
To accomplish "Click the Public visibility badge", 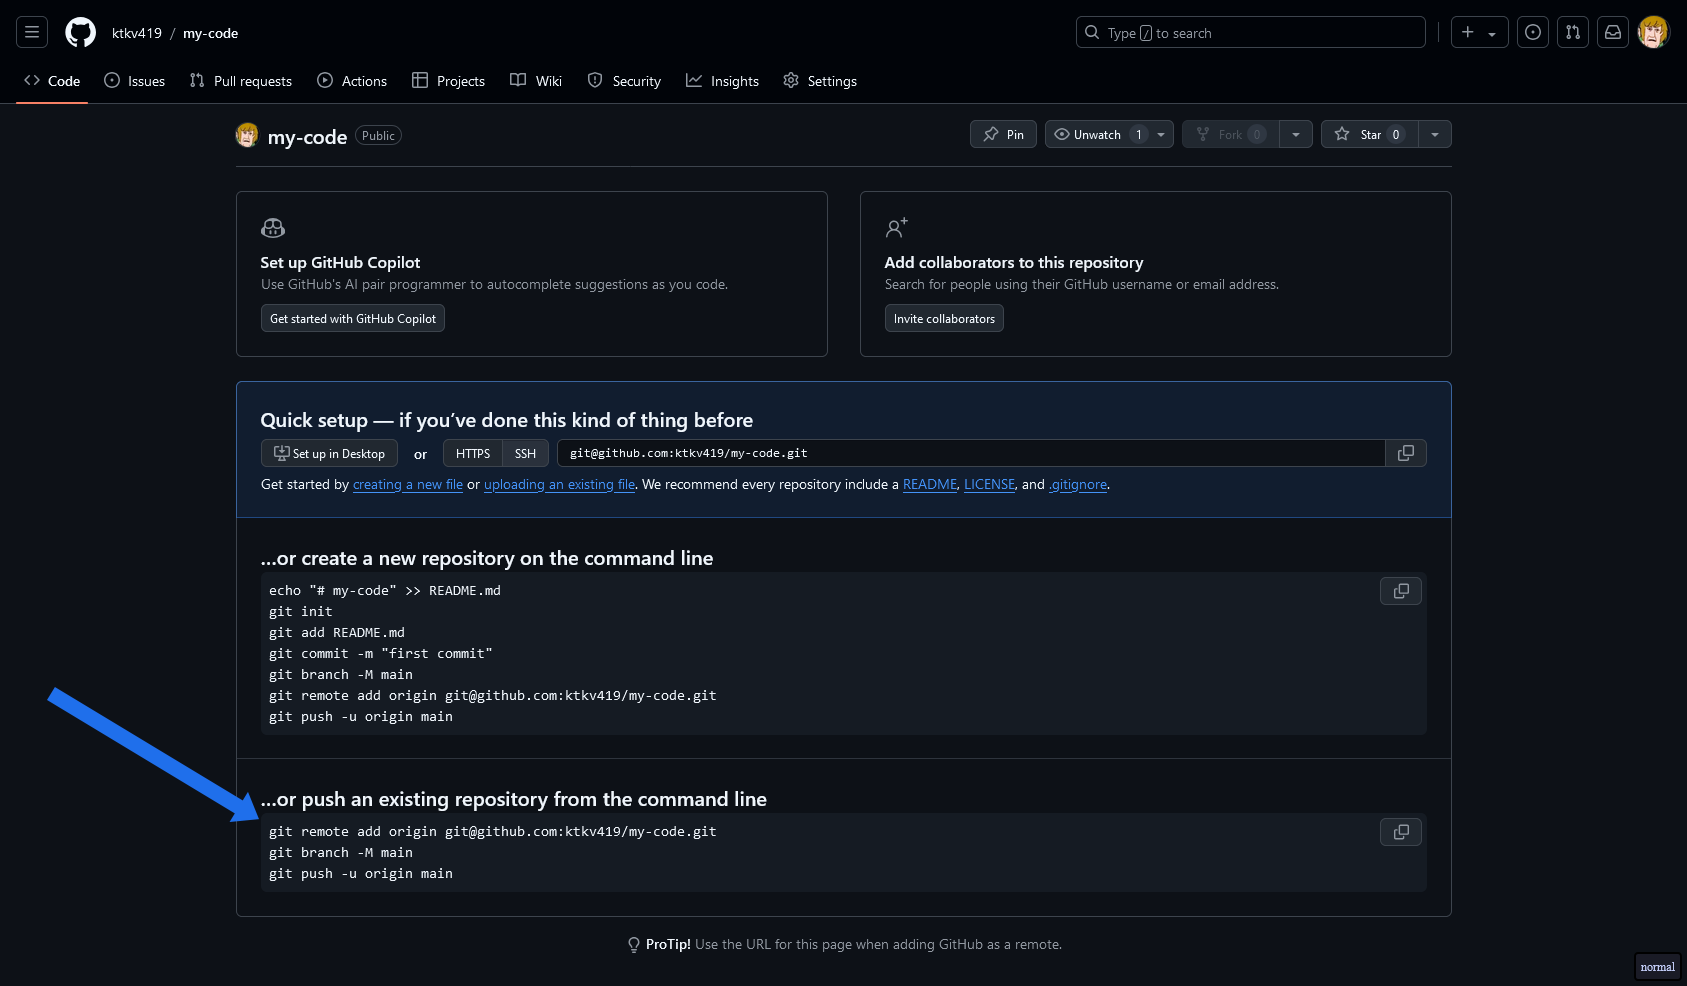I will [378, 135].
